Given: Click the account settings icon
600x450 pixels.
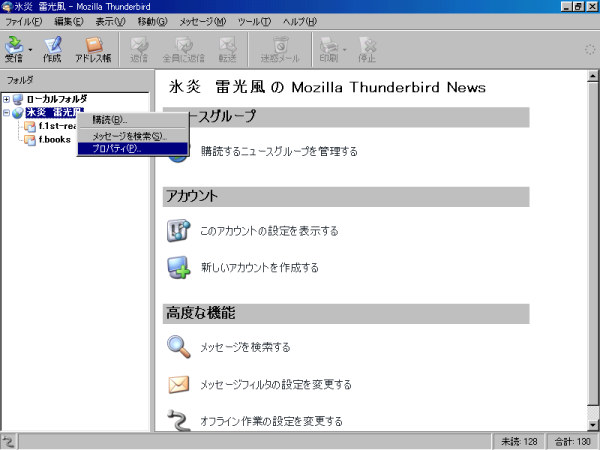Looking at the screenshot, I should point(178,230).
